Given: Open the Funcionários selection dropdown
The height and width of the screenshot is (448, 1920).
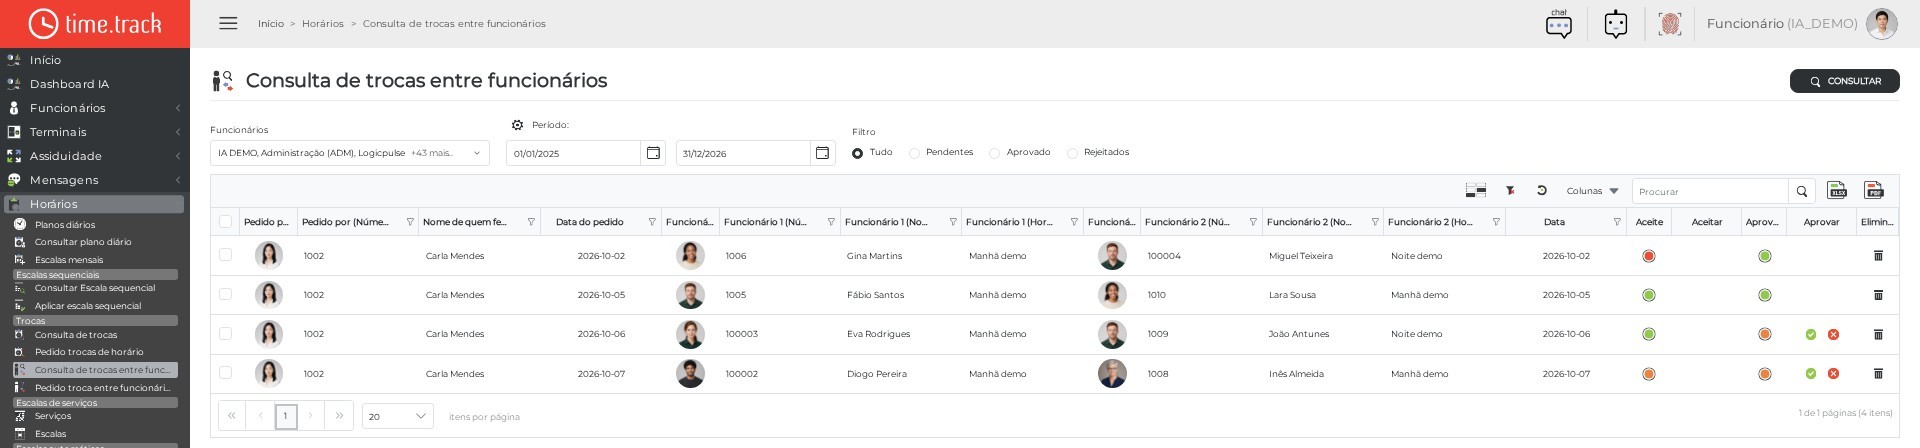Looking at the screenshot, I should [x=350, y=153].
